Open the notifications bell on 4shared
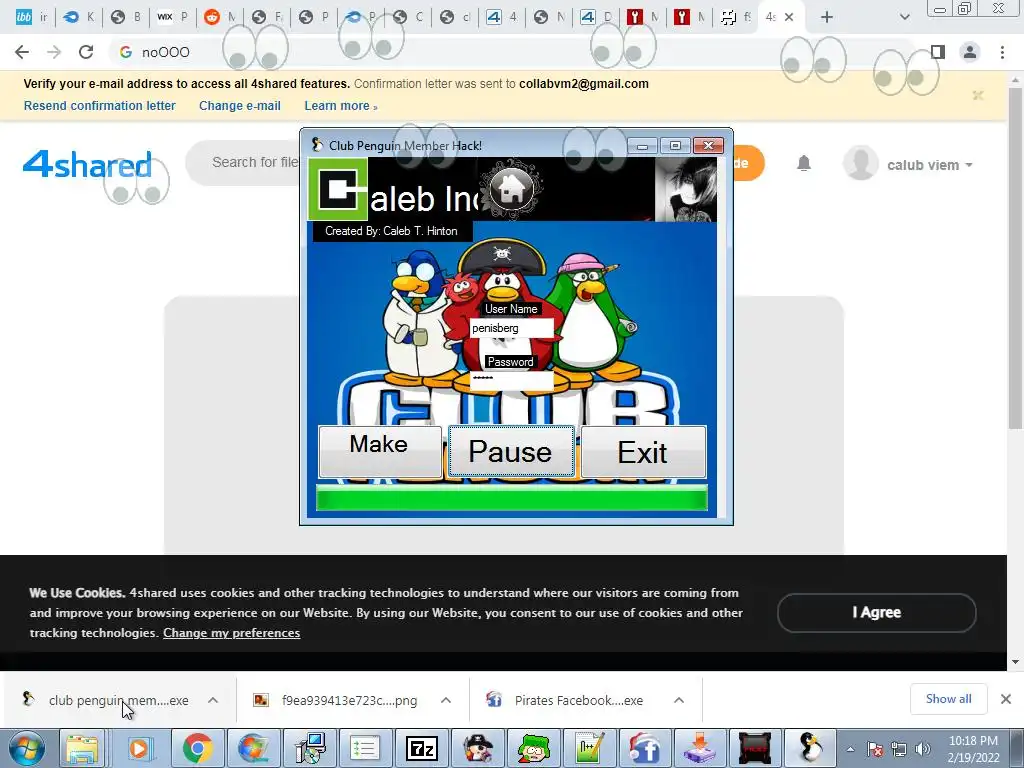 (804, 163)
